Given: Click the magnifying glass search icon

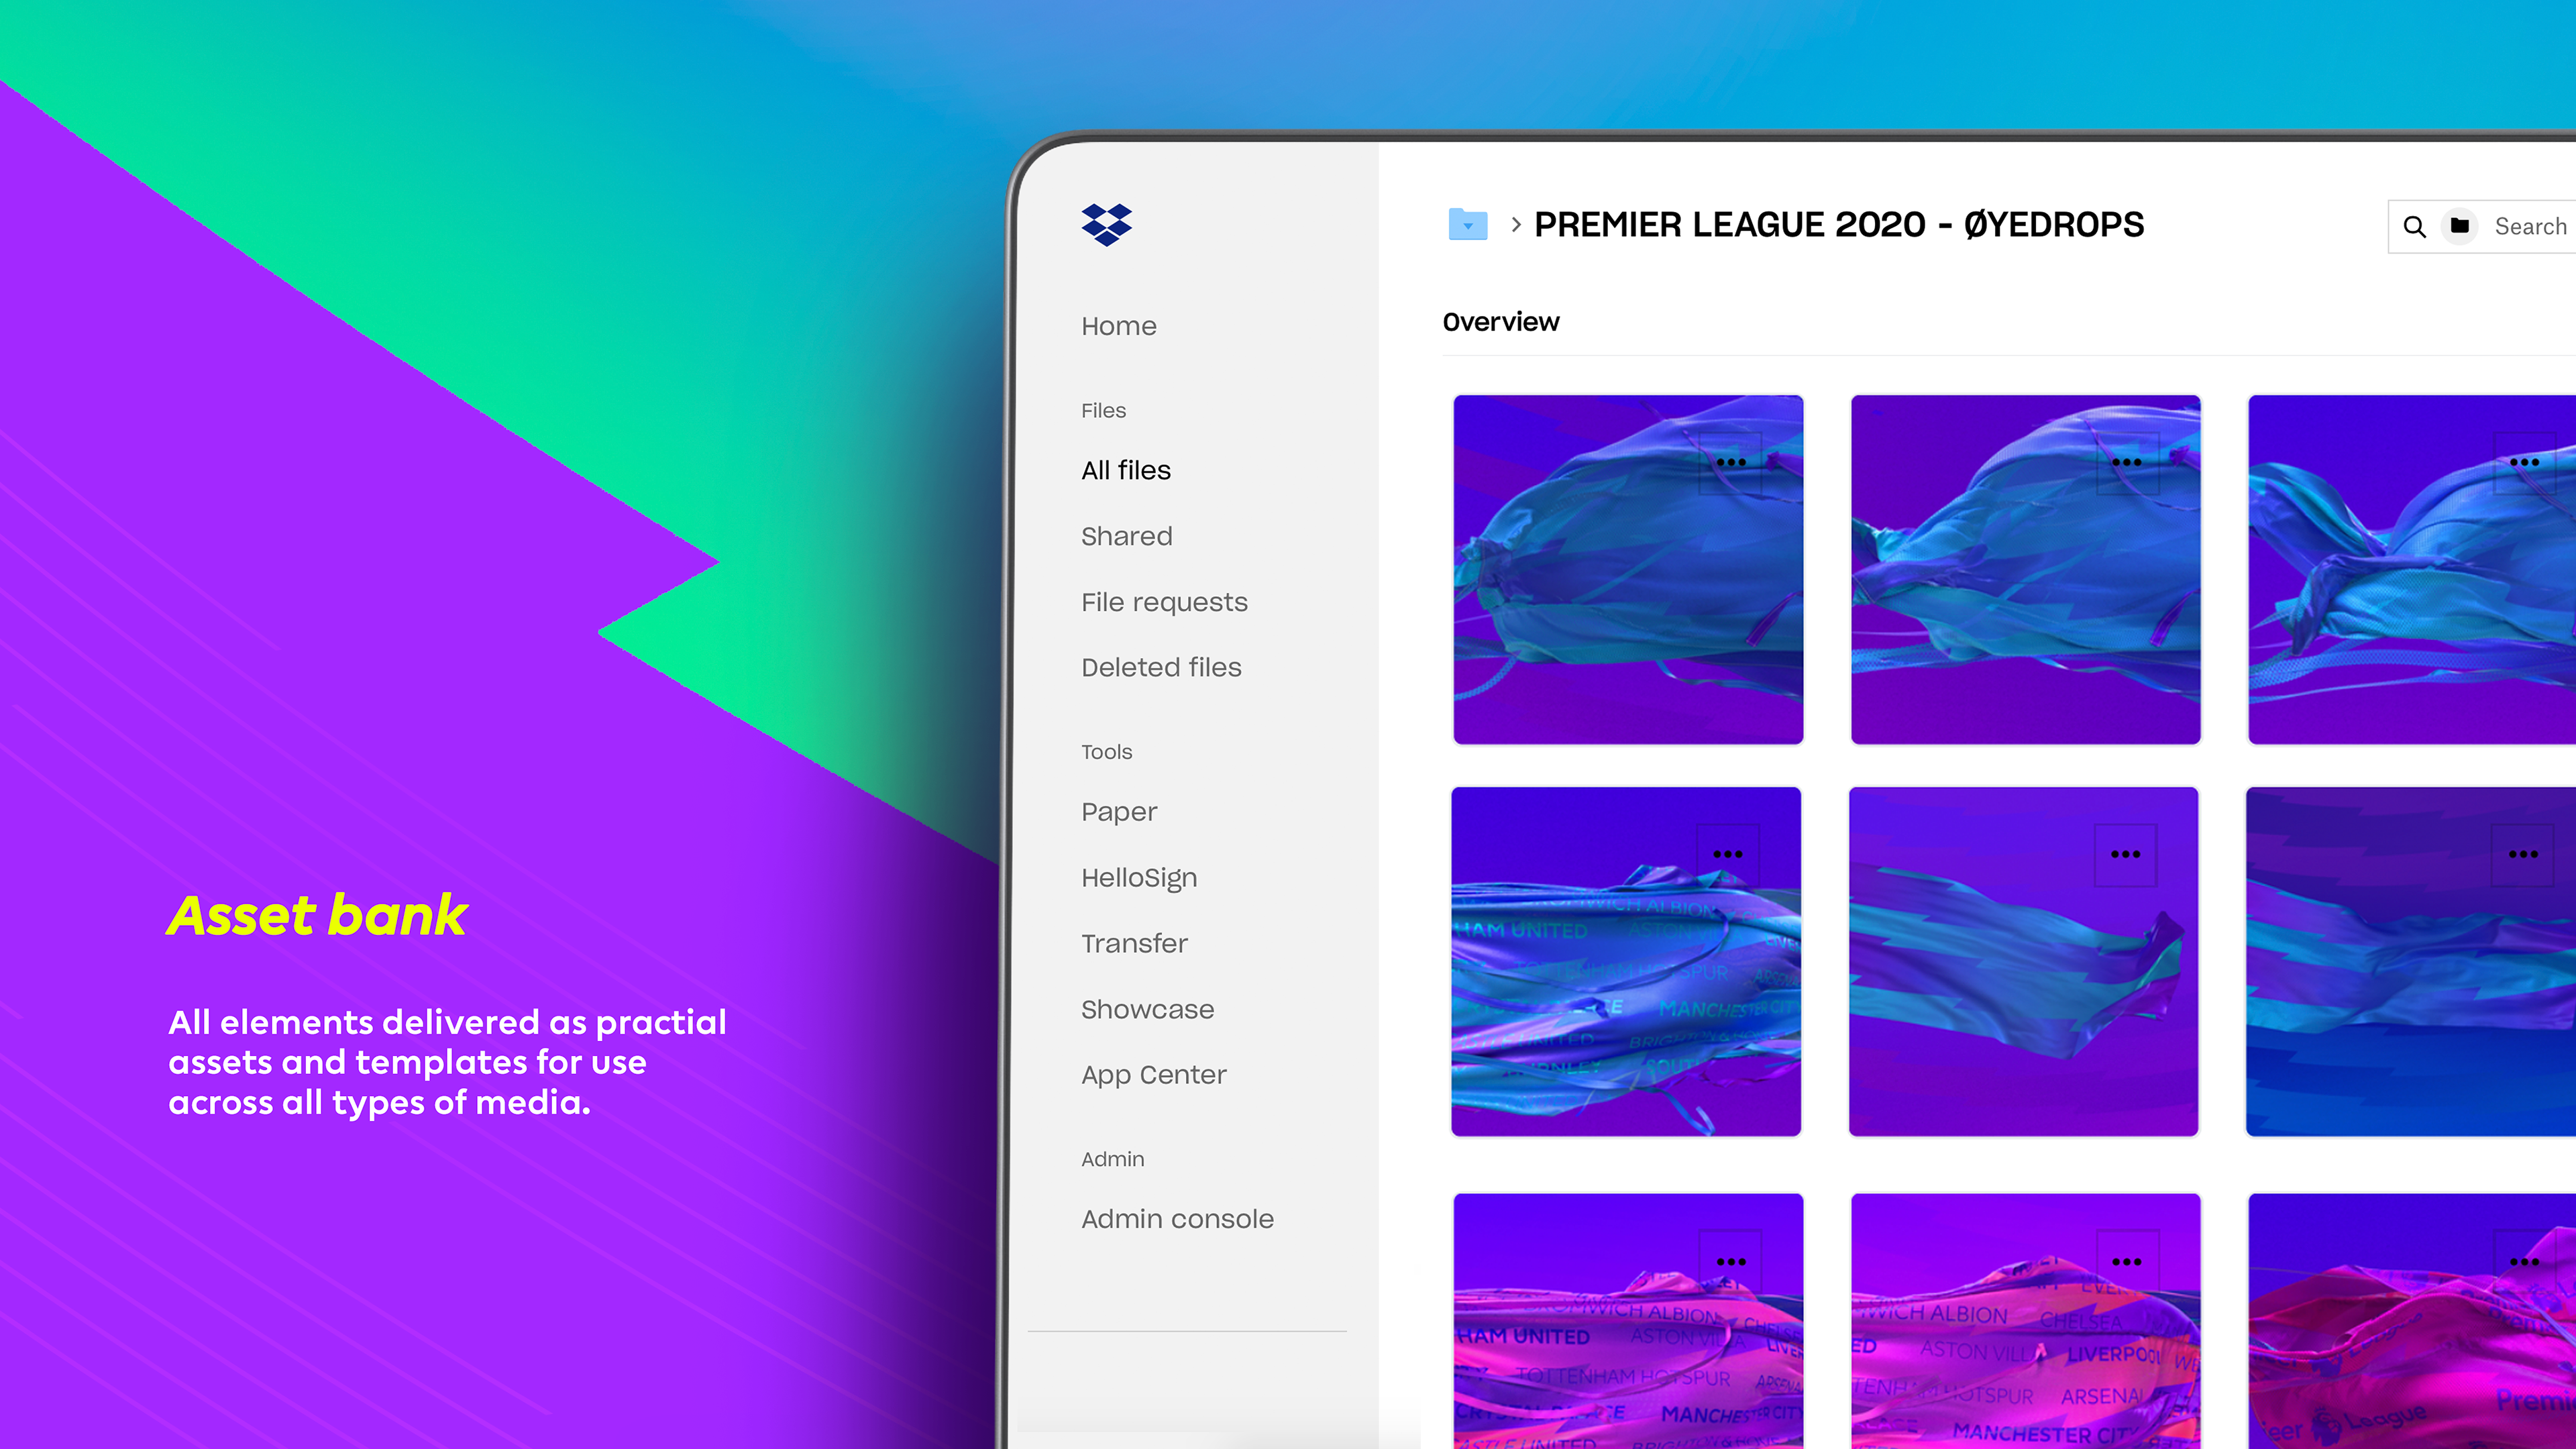Looking at the screenshot, I should click(2414, 227).
